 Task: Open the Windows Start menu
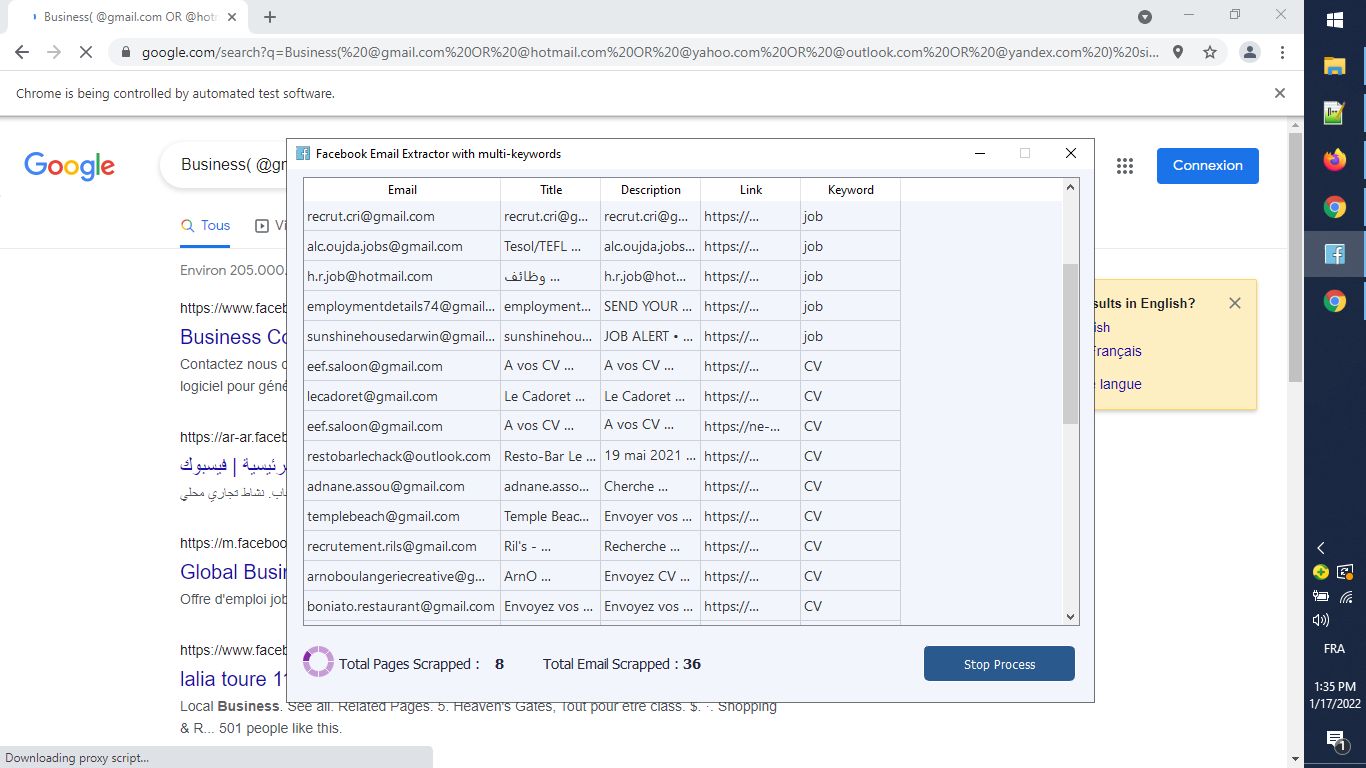(x=1335, y=20)
